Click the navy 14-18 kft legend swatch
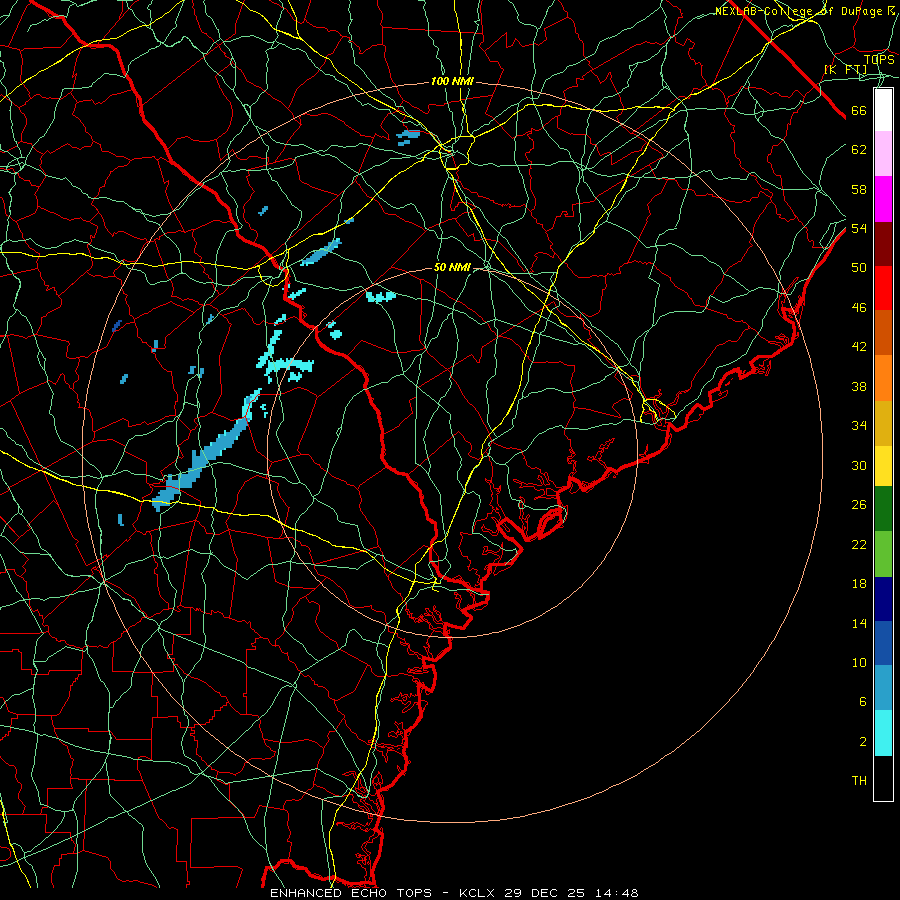900x900 pixels. (x=883, y=599)
